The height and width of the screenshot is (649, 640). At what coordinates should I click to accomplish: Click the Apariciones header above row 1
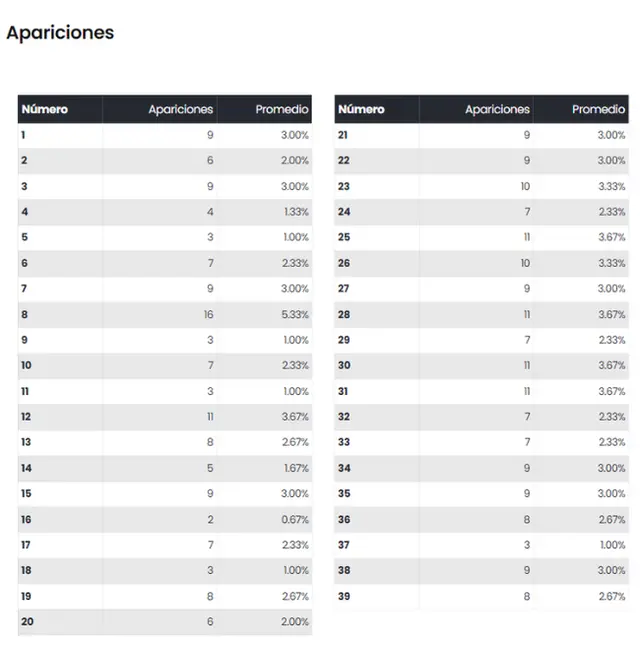(180, 109)
